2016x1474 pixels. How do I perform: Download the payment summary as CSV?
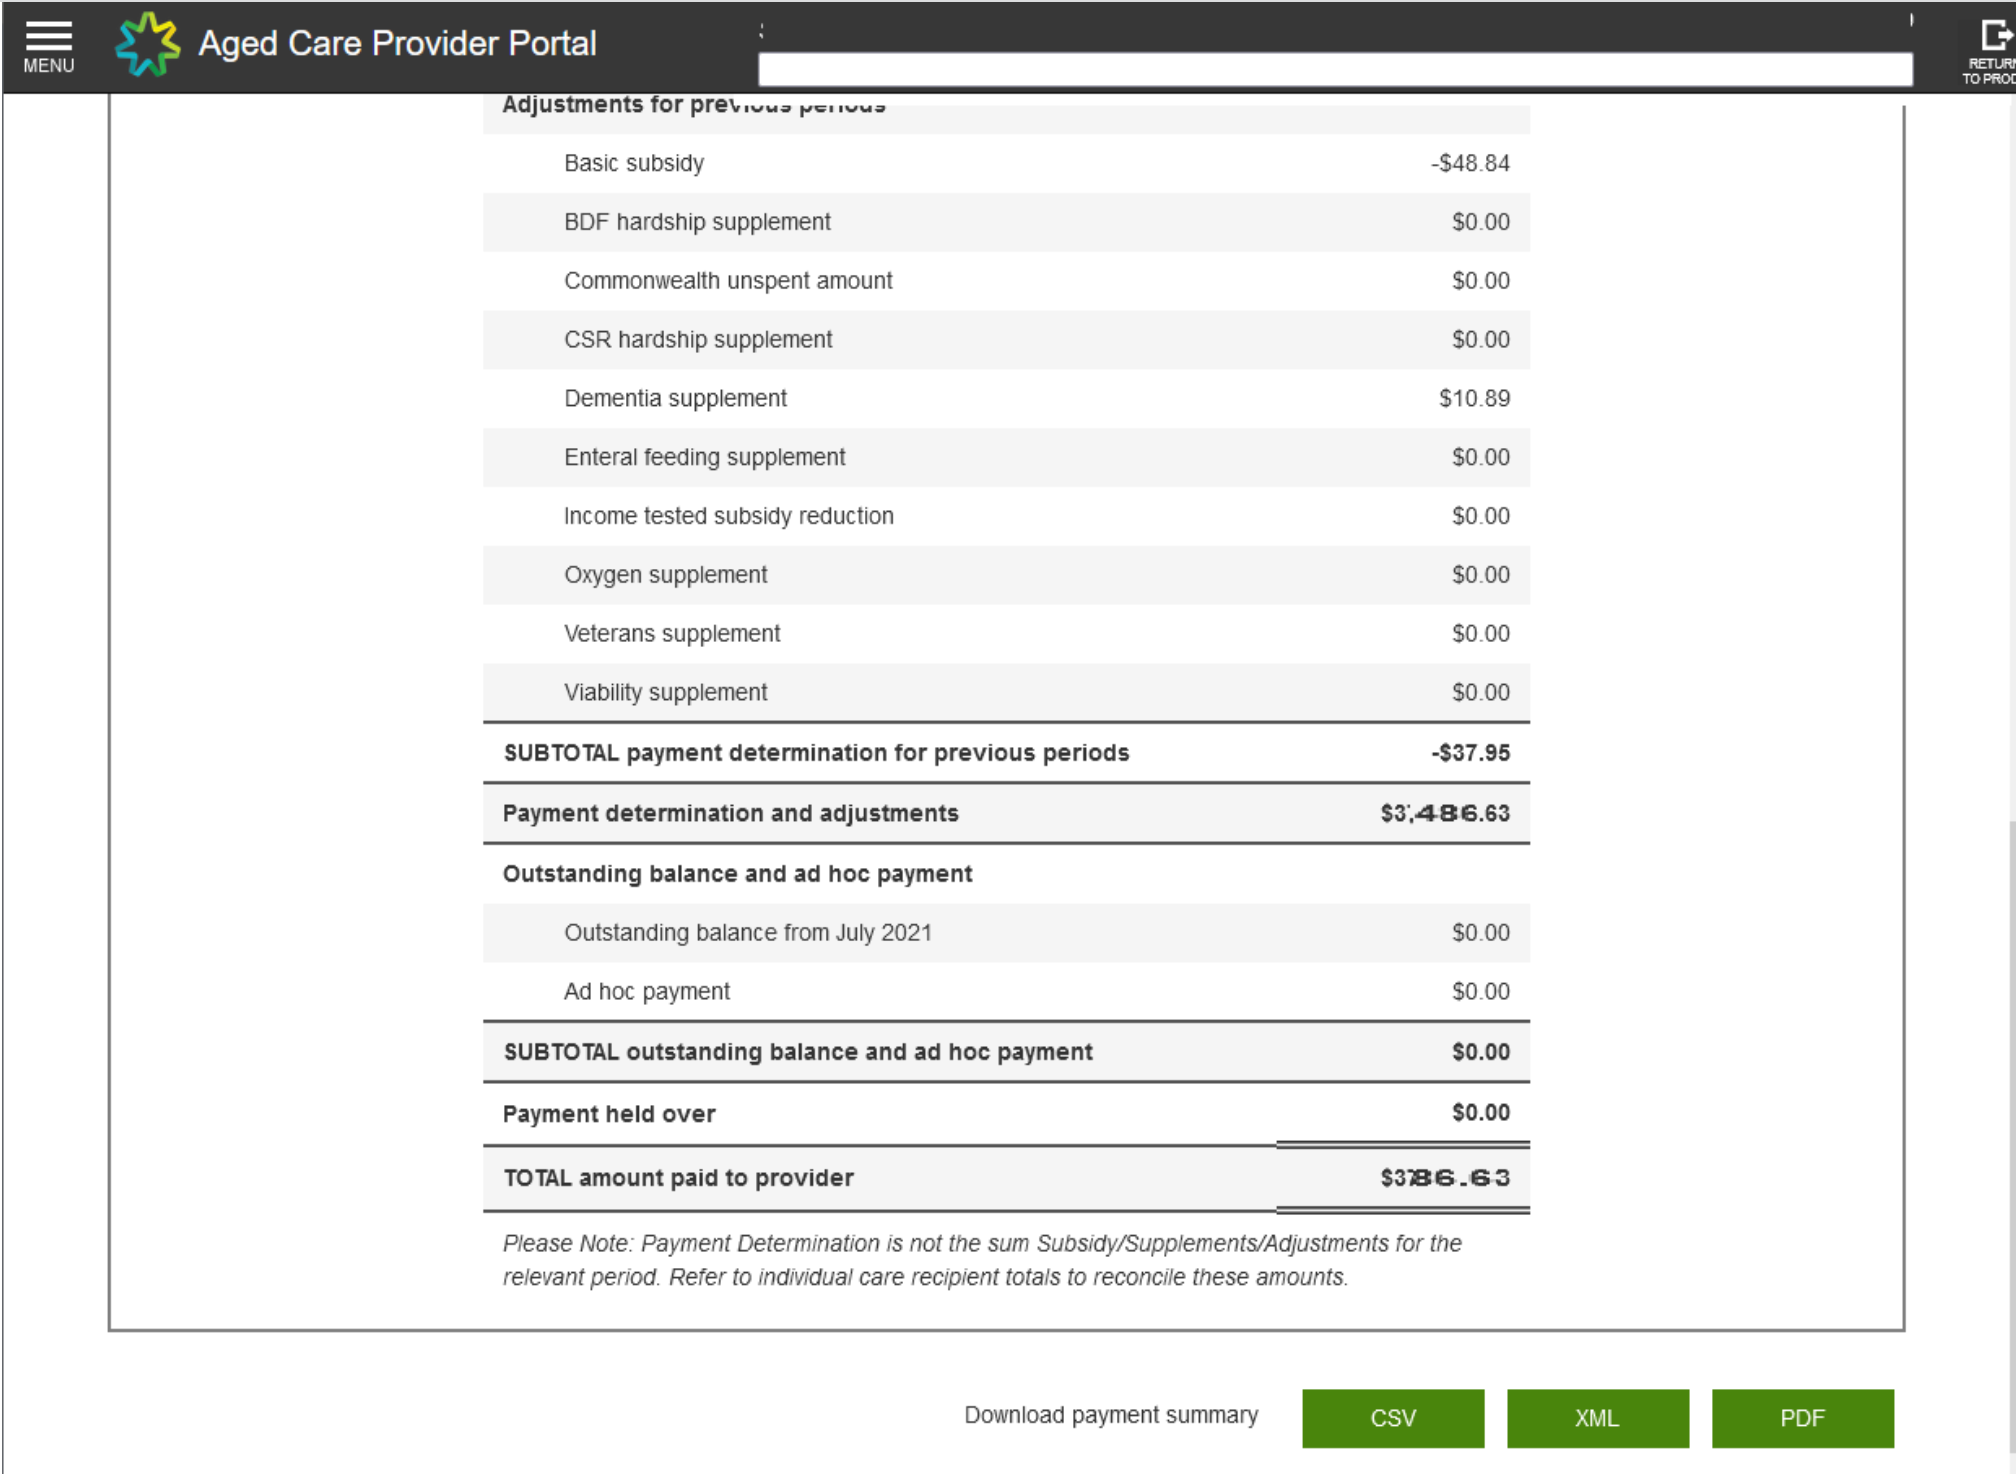click(1392, 1417)
